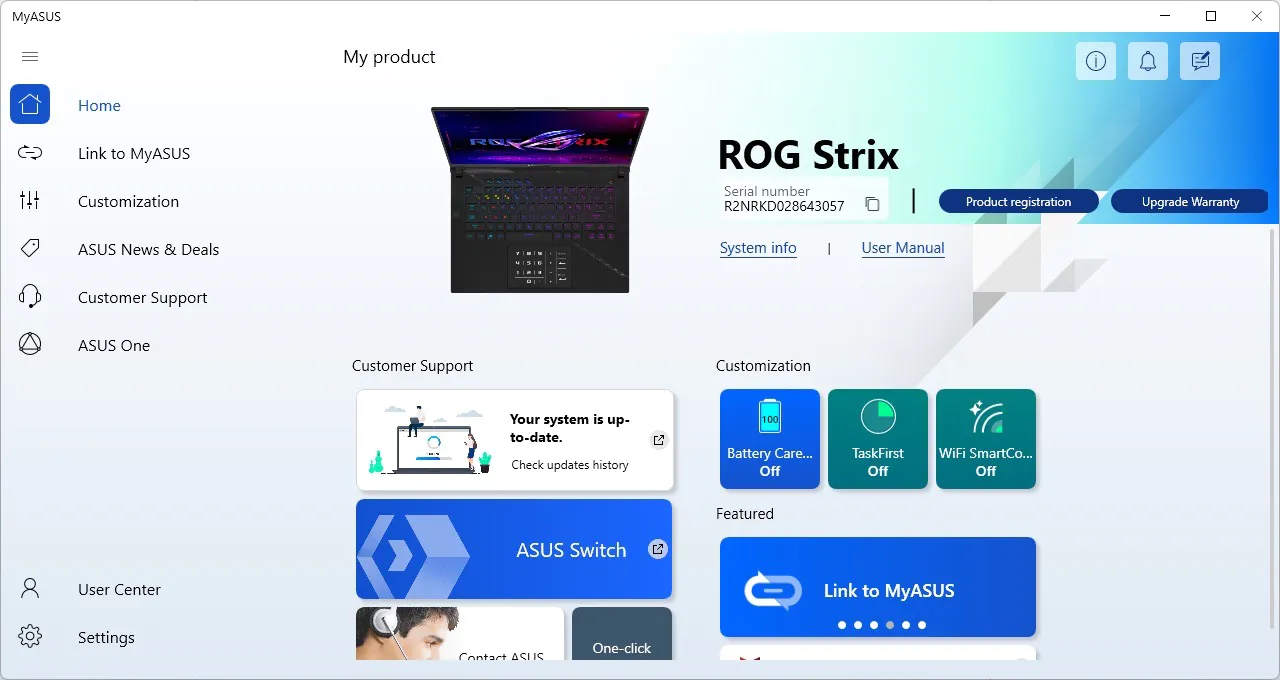Viewport: 1280px width, 680px height.
Task: Click the 'Customer Support' section heading
Action: point(413,366)
